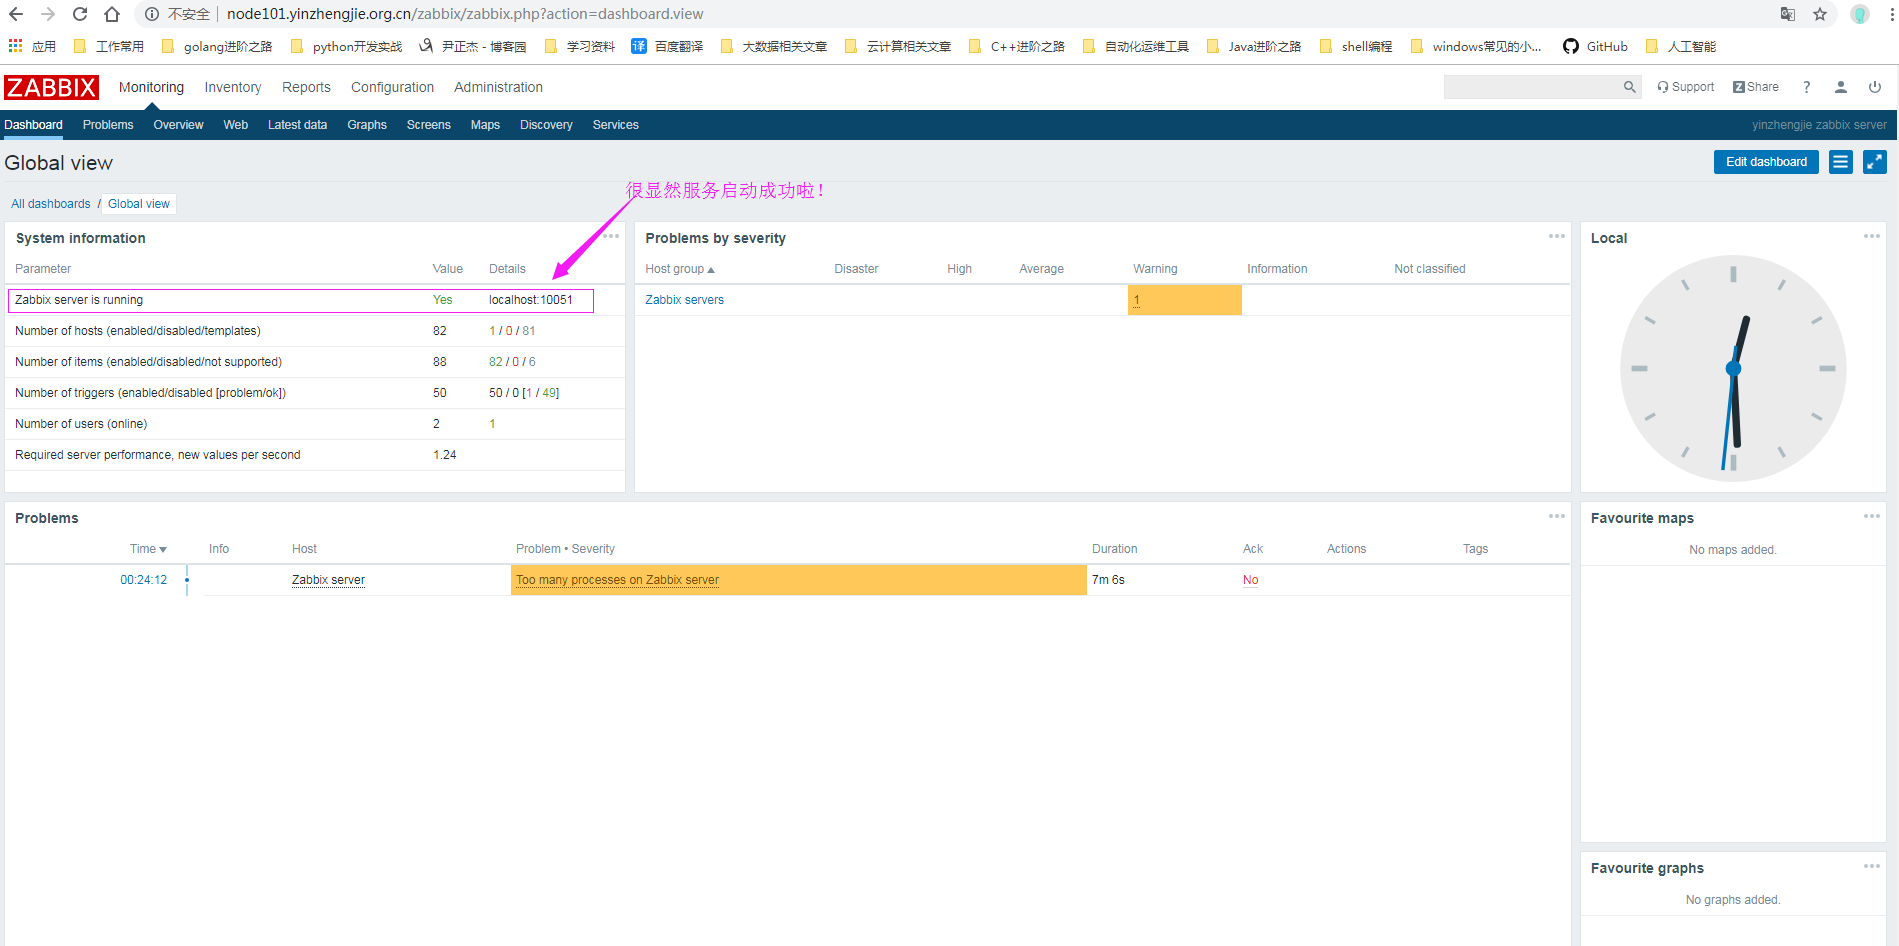Open Problems by severity widget menu dots

pos(1557,236)
